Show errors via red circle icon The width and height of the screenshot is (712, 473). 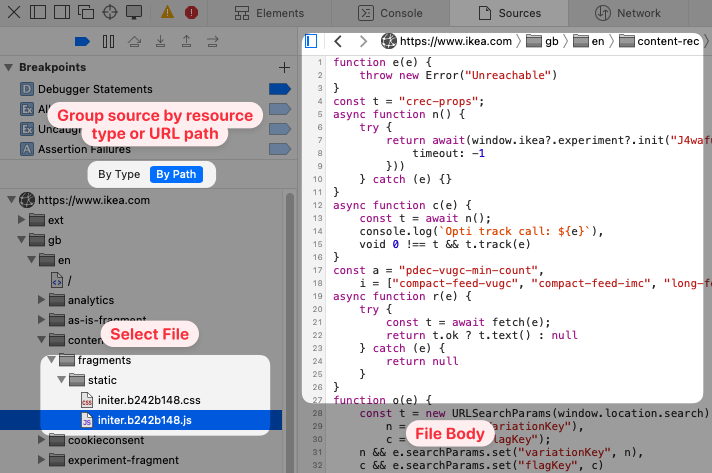191,12
